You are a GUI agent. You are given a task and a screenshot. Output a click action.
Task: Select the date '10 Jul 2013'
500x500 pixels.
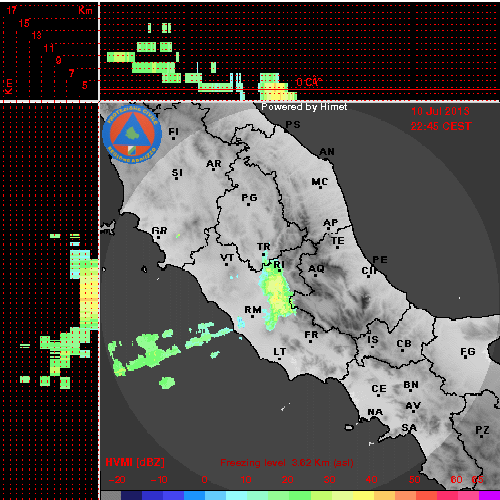point(440,111)
